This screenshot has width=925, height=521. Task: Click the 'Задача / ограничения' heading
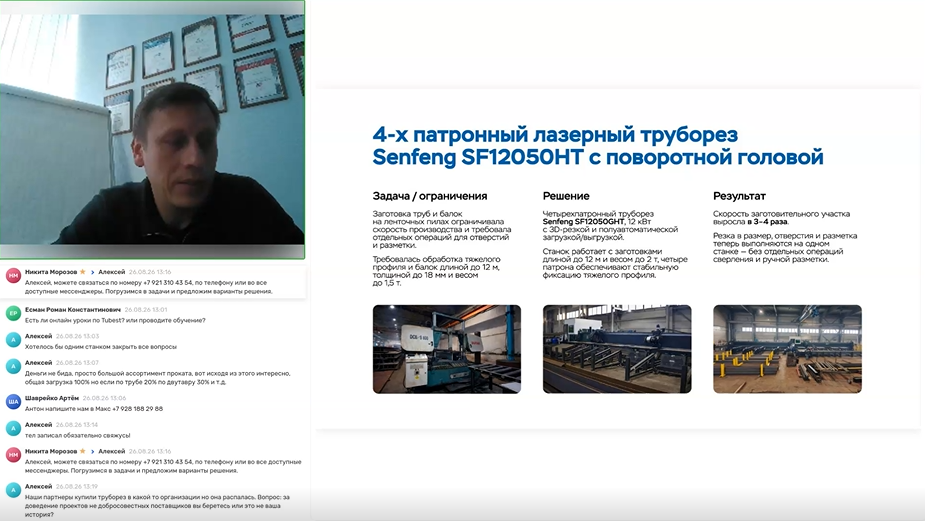click(x=429, y=196)
